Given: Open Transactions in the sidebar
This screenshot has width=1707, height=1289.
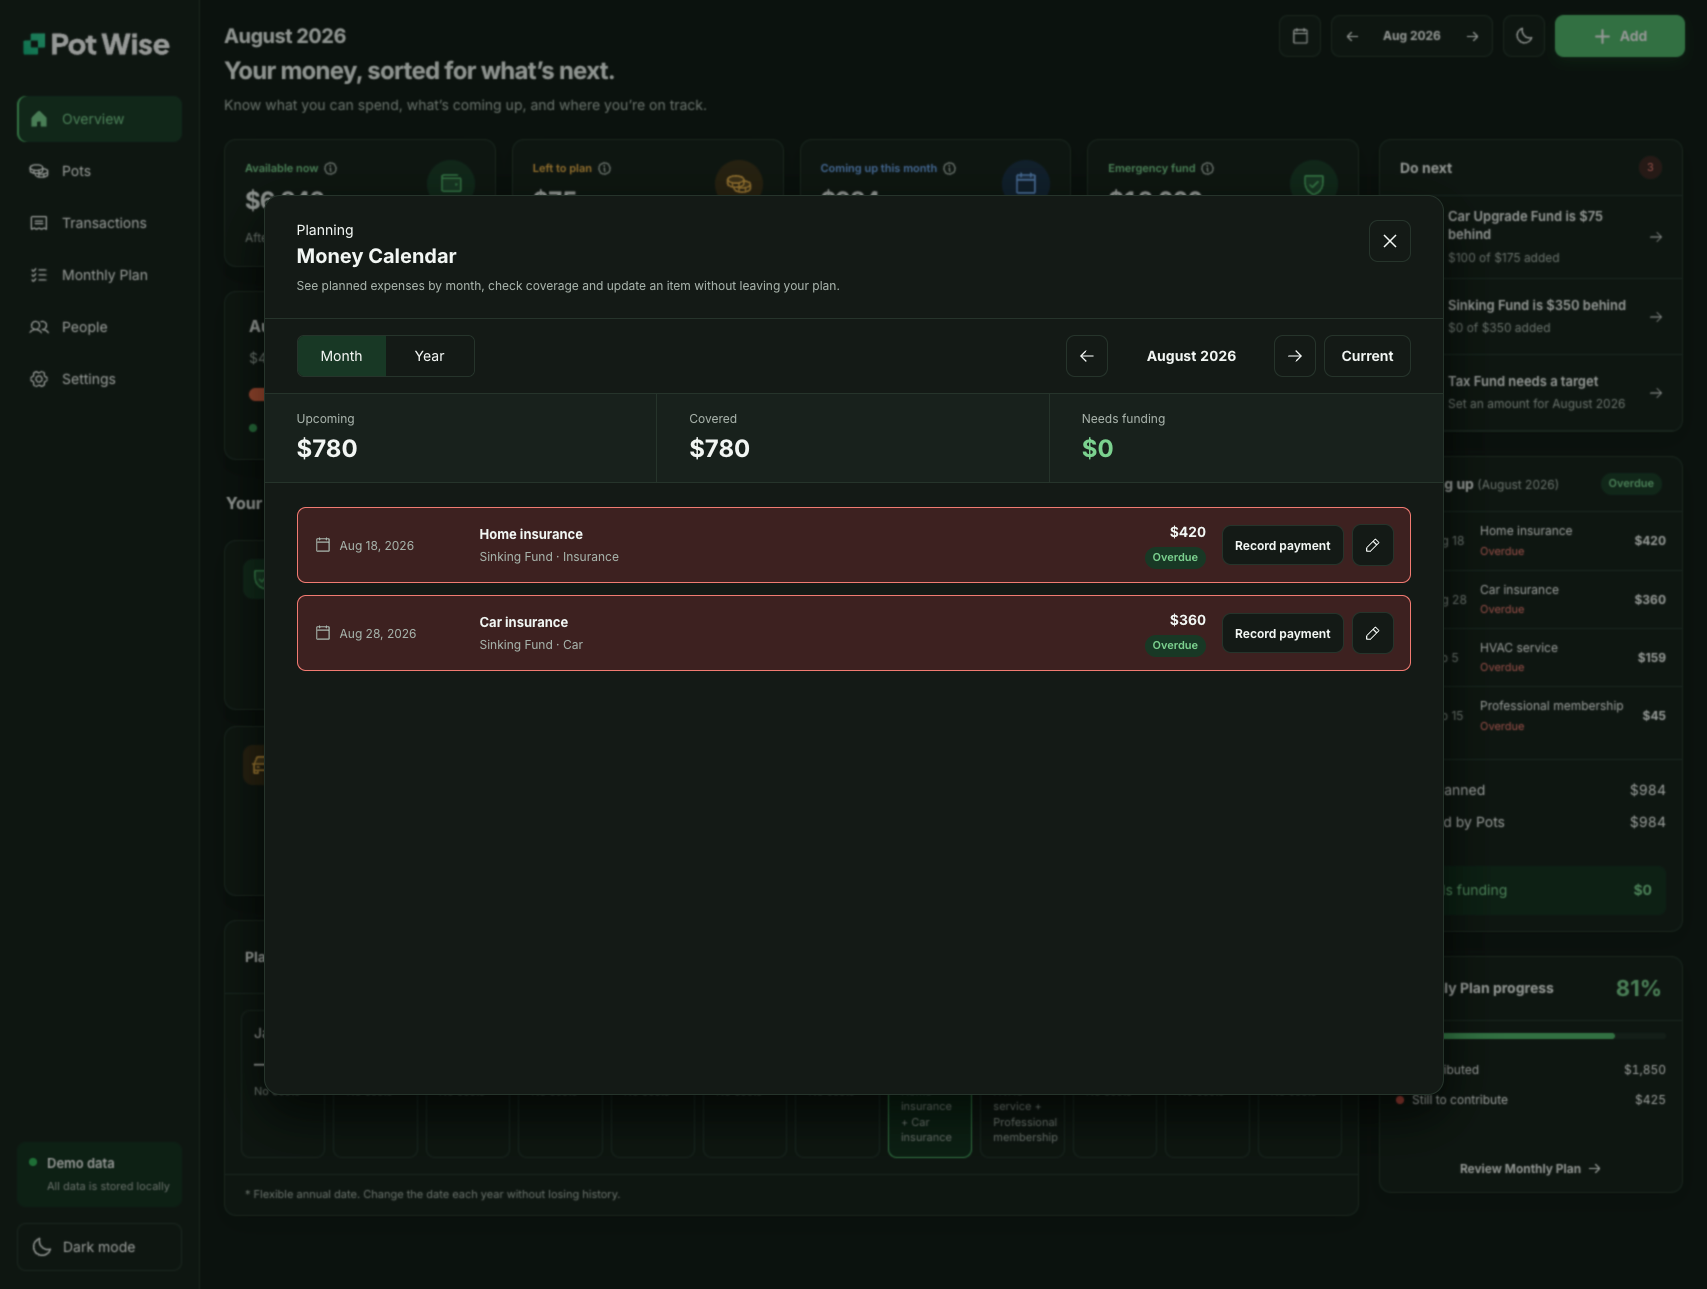Looking at the screenshot, I should pos(99,223).
